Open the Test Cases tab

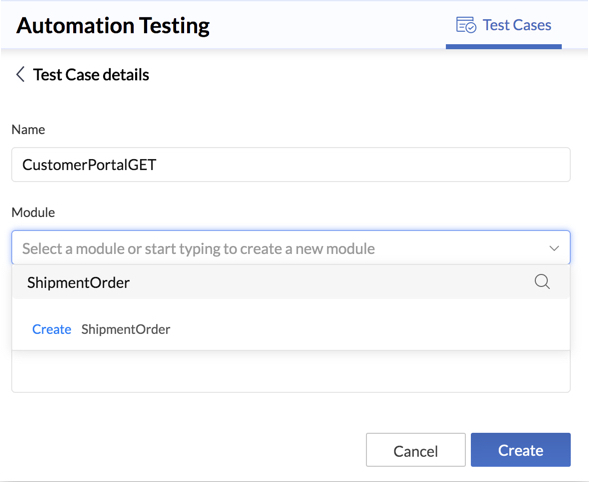click(503, 26)
